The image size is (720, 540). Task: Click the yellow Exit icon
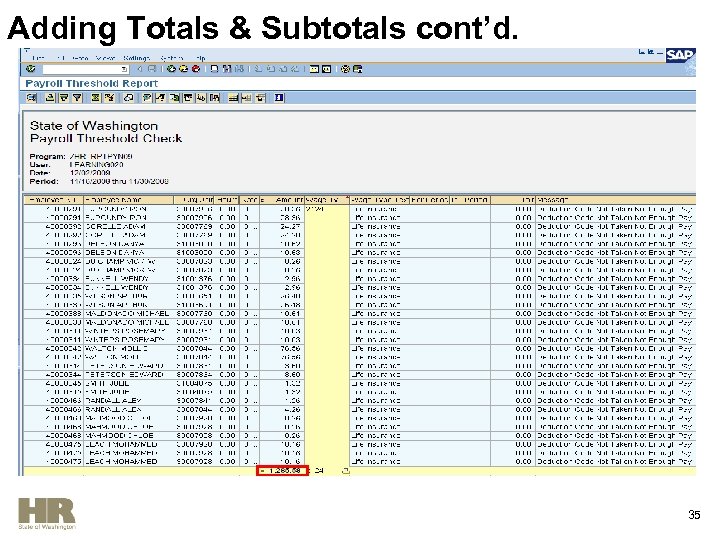pyautogui.click(x=183, y=69)
